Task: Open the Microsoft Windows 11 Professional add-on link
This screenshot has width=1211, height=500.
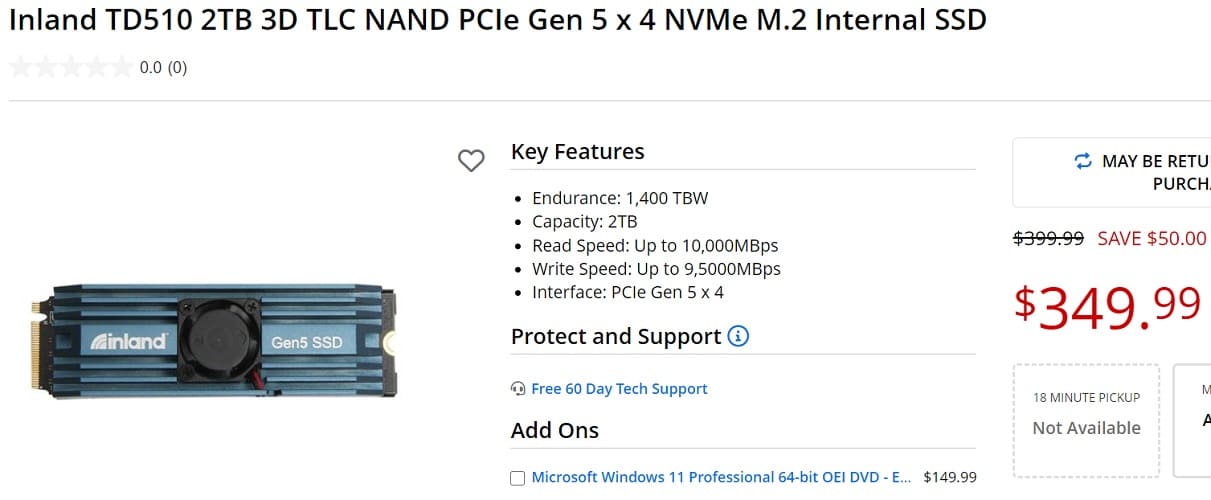Action: (x=721, y=477)
